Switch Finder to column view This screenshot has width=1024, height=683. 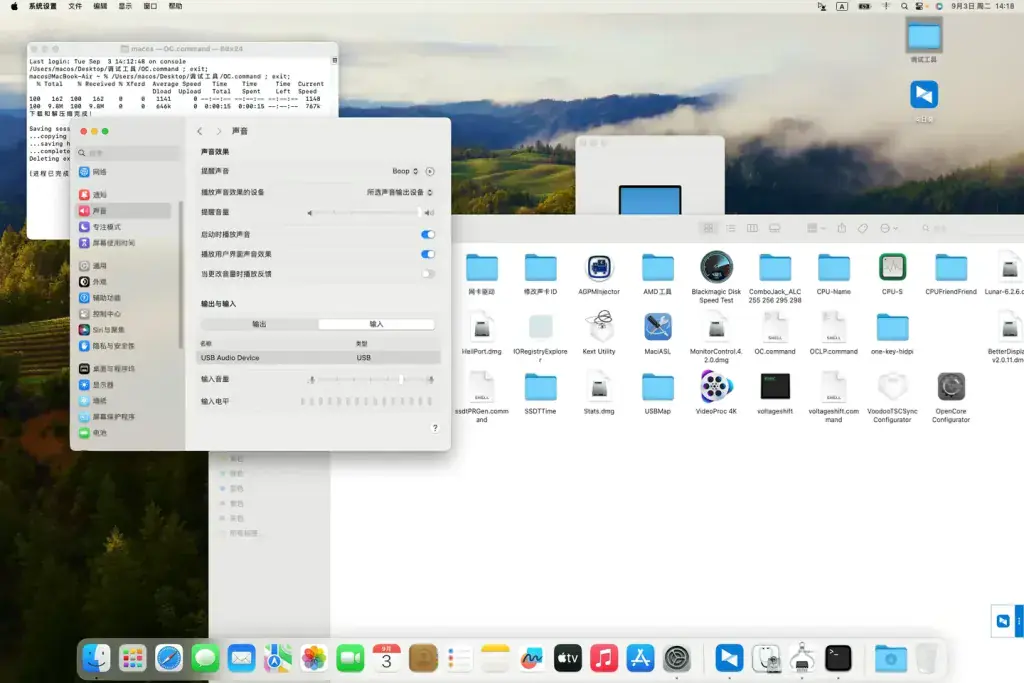pyautogui.click(x=752, y=228)
